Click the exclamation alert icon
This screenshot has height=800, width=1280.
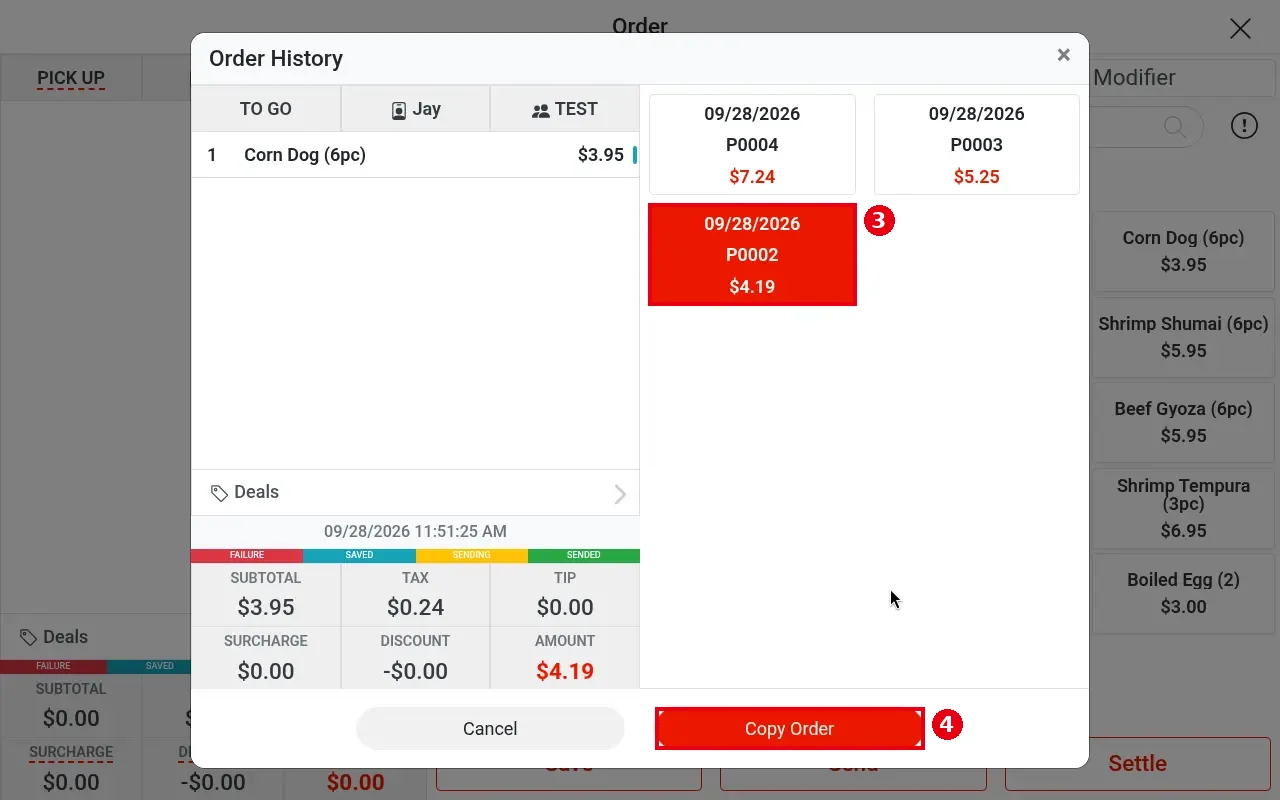click(1244, 126)
